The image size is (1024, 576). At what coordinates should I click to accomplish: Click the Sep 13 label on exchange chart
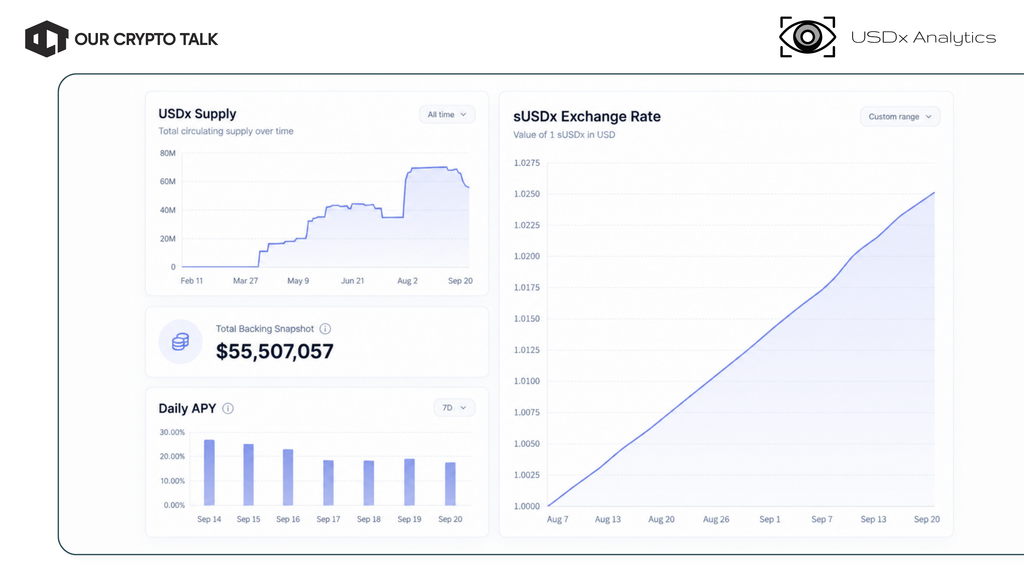point(874,519)
